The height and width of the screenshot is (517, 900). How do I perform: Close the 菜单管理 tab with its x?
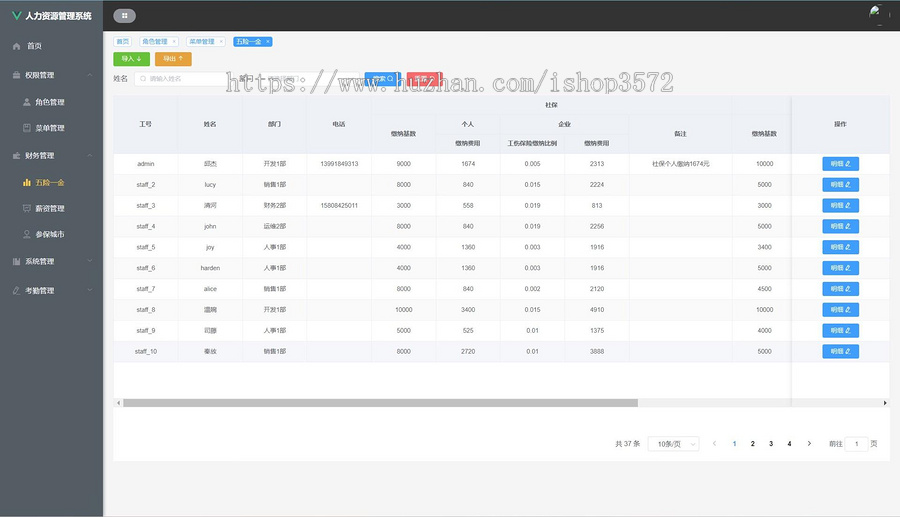tap(221, 41)
